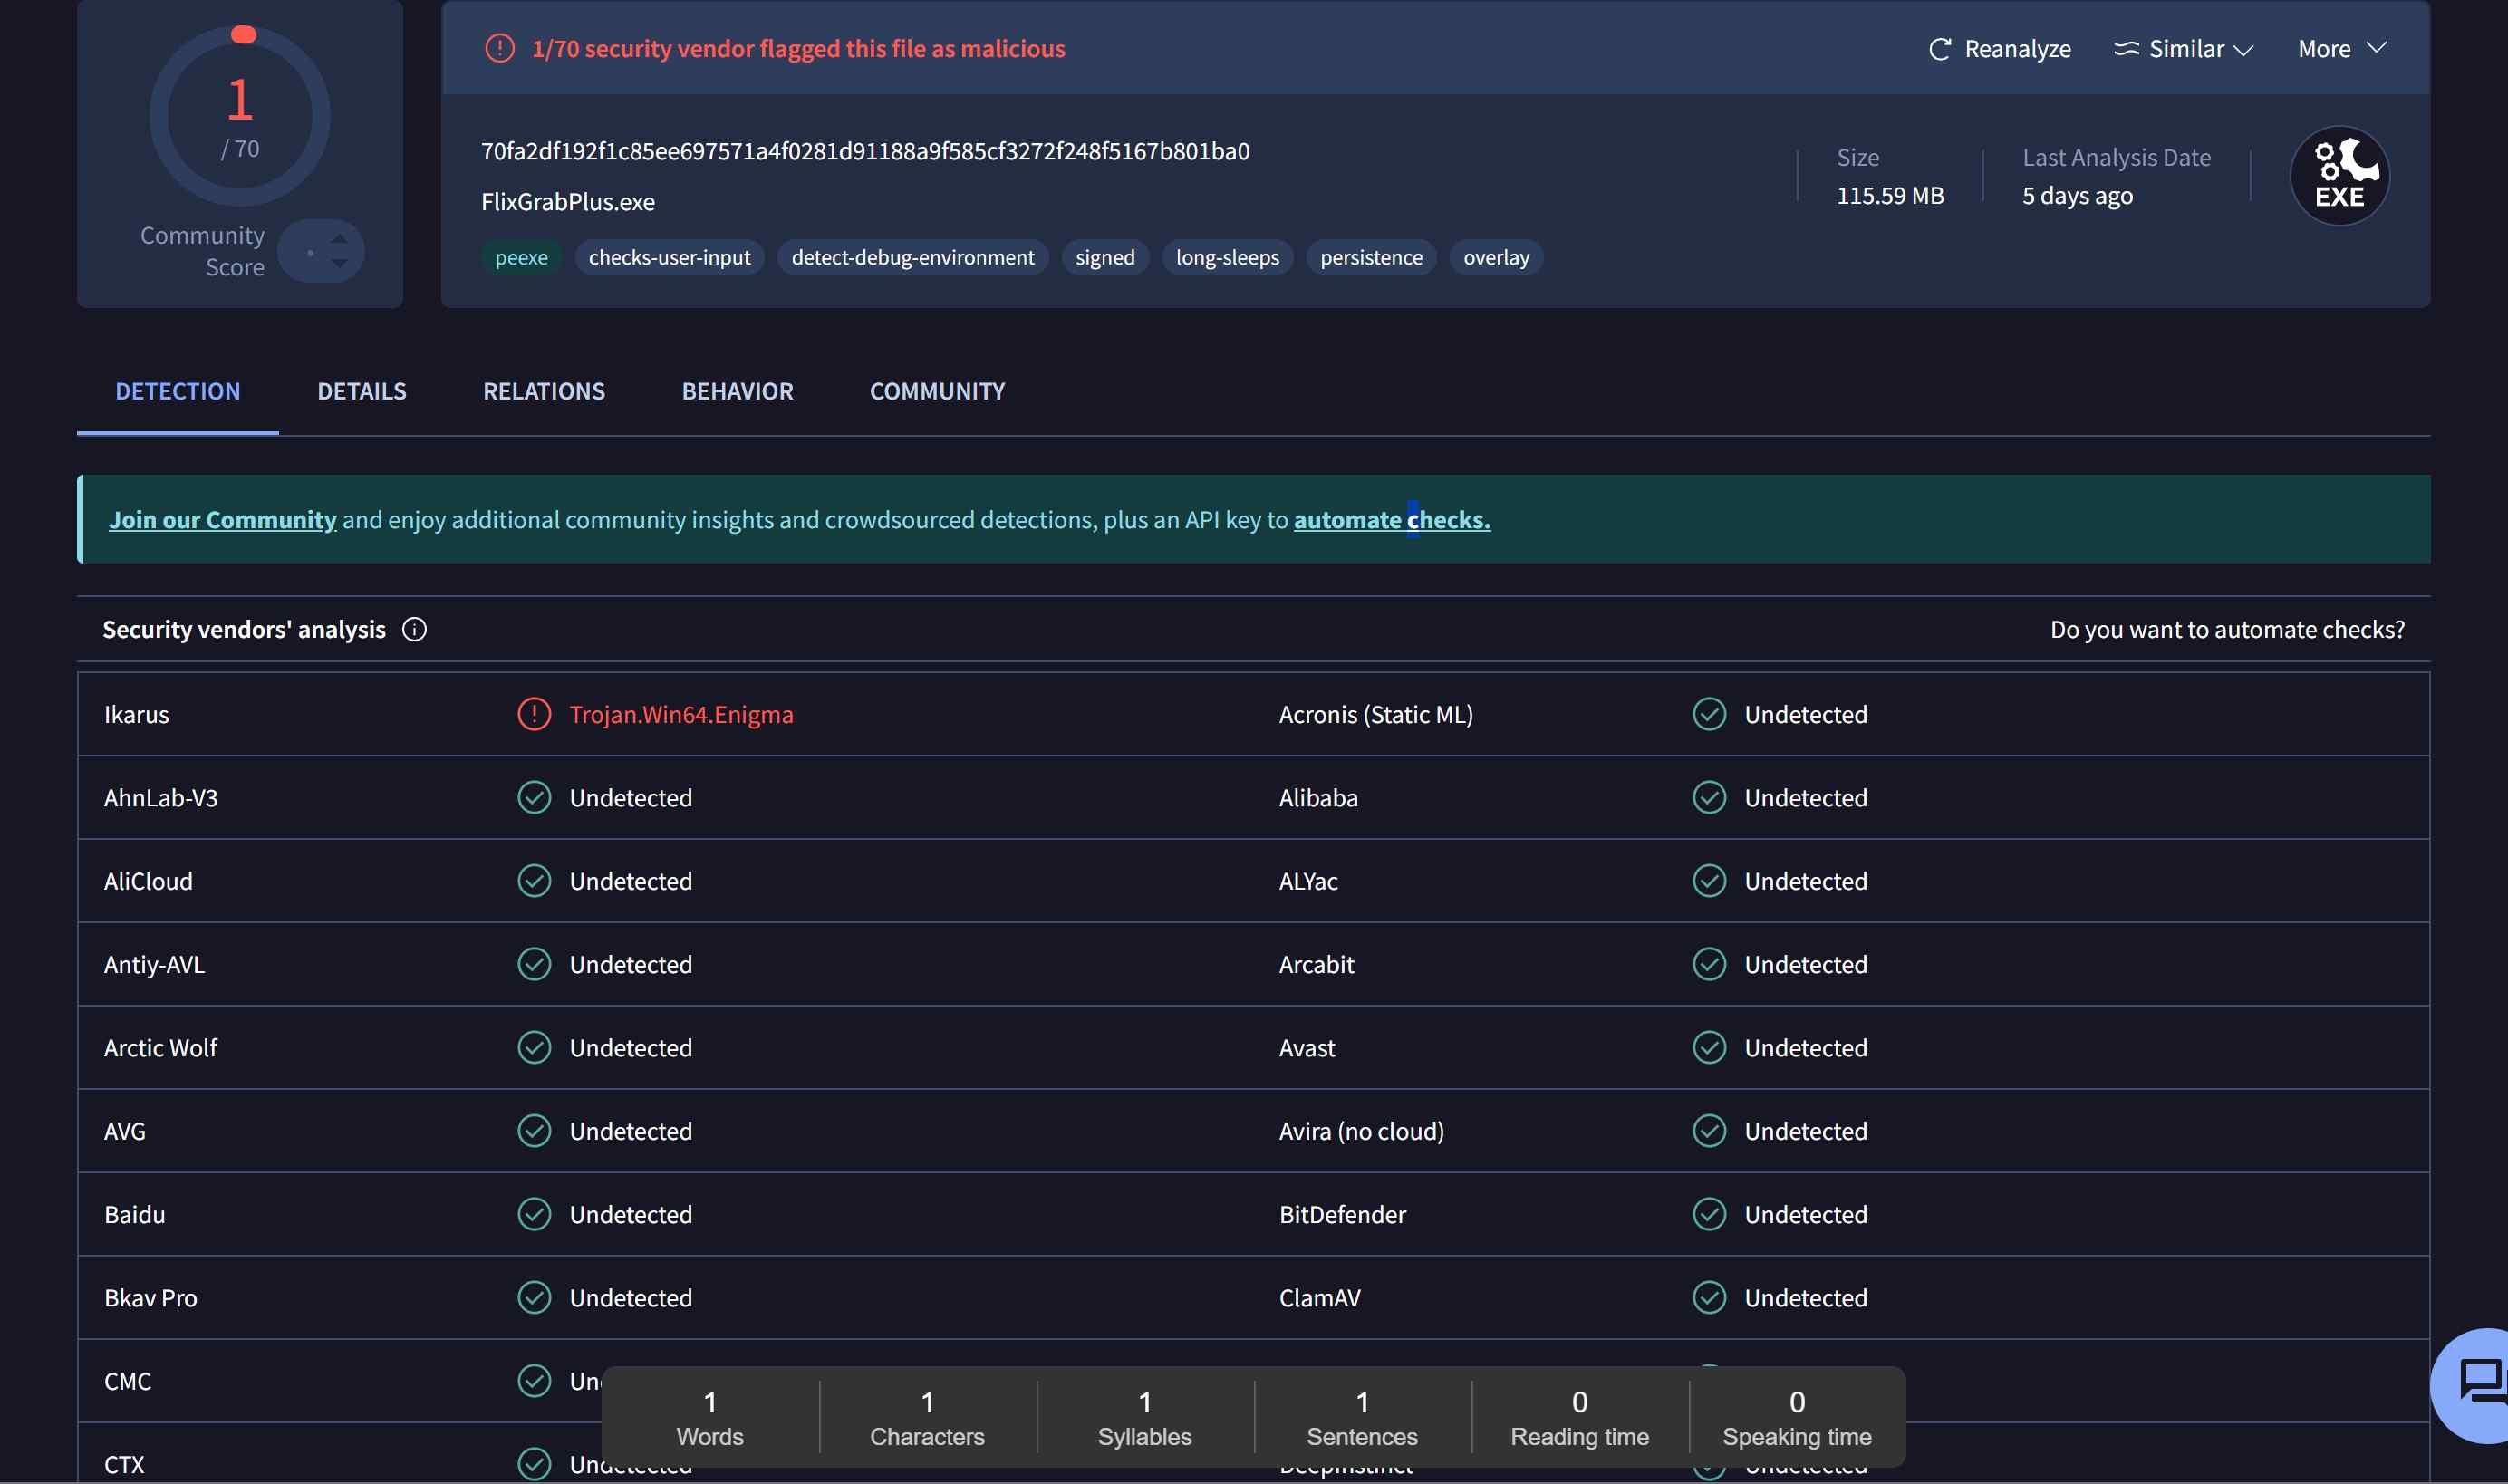This screenshot has width=2508, height=1484.
Task: Click the long-sleeps tag
Action: tap(1227, 258)
